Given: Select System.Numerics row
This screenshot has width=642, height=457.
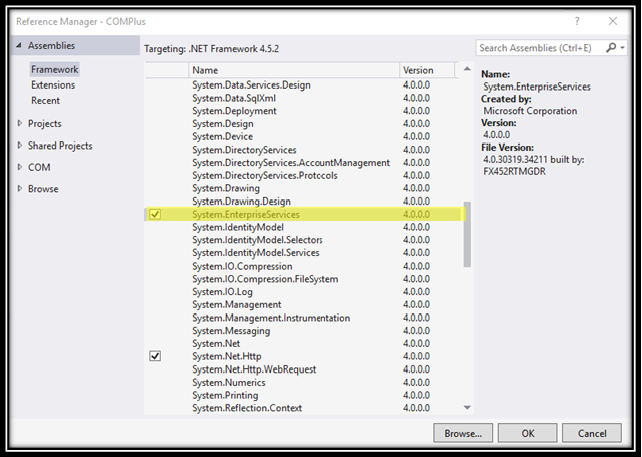Looking at the screenshot, I should (x=305, y=382).
